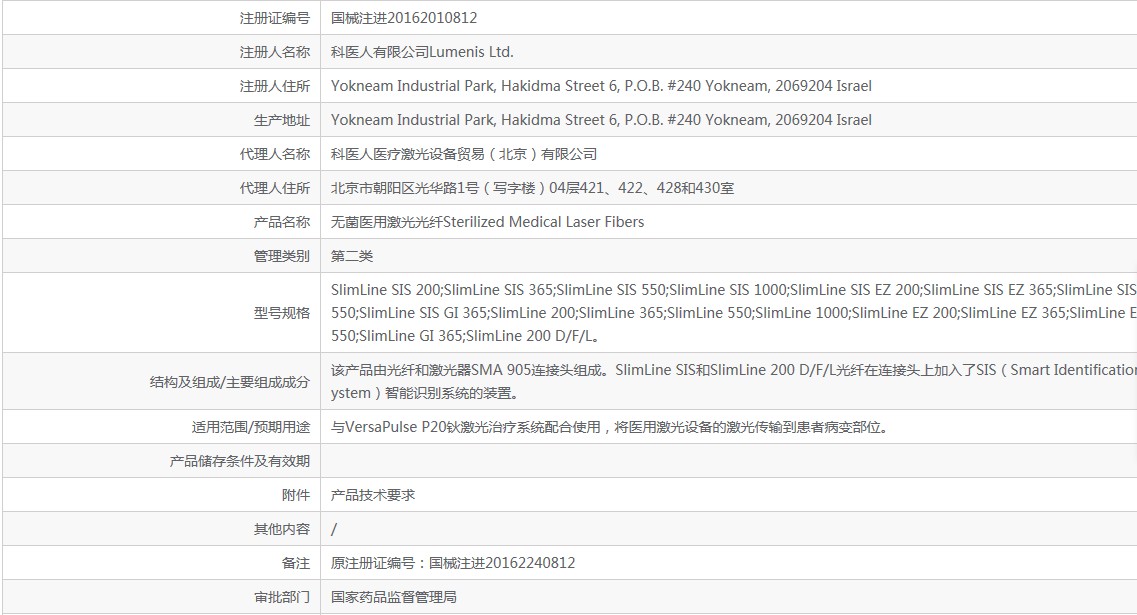Click the 注册人住所 label
This screenshot has width=1137, height=615.
coord(275,86)
